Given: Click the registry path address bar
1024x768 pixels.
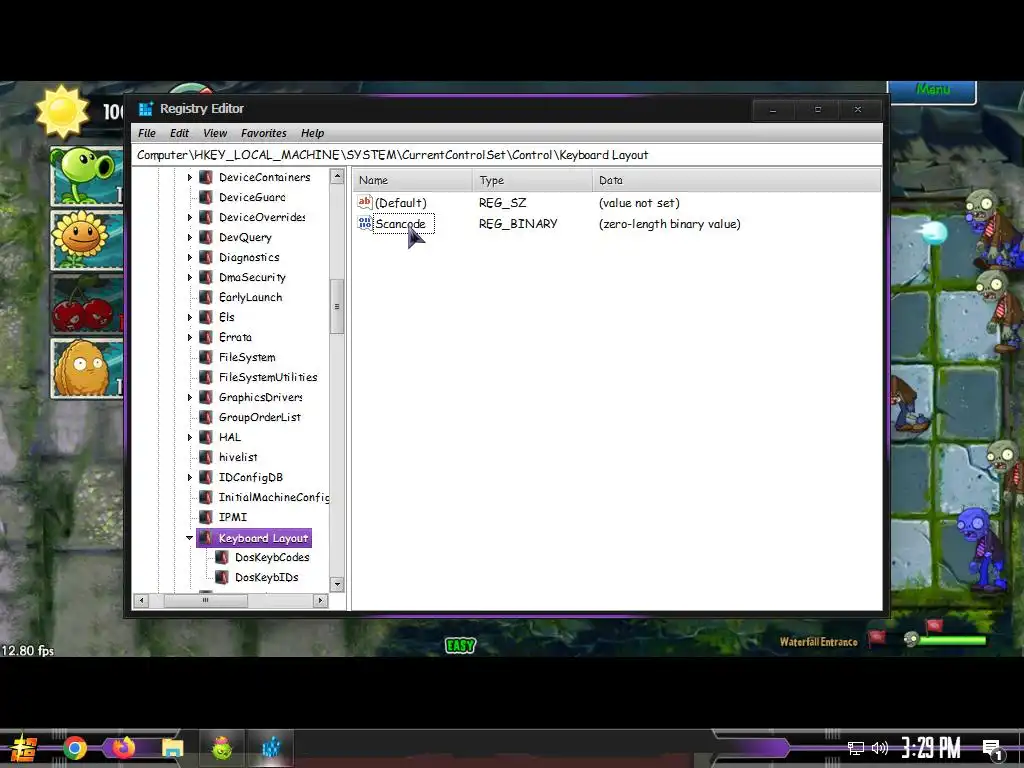Looking at the screenshot, I should point(507,155).
